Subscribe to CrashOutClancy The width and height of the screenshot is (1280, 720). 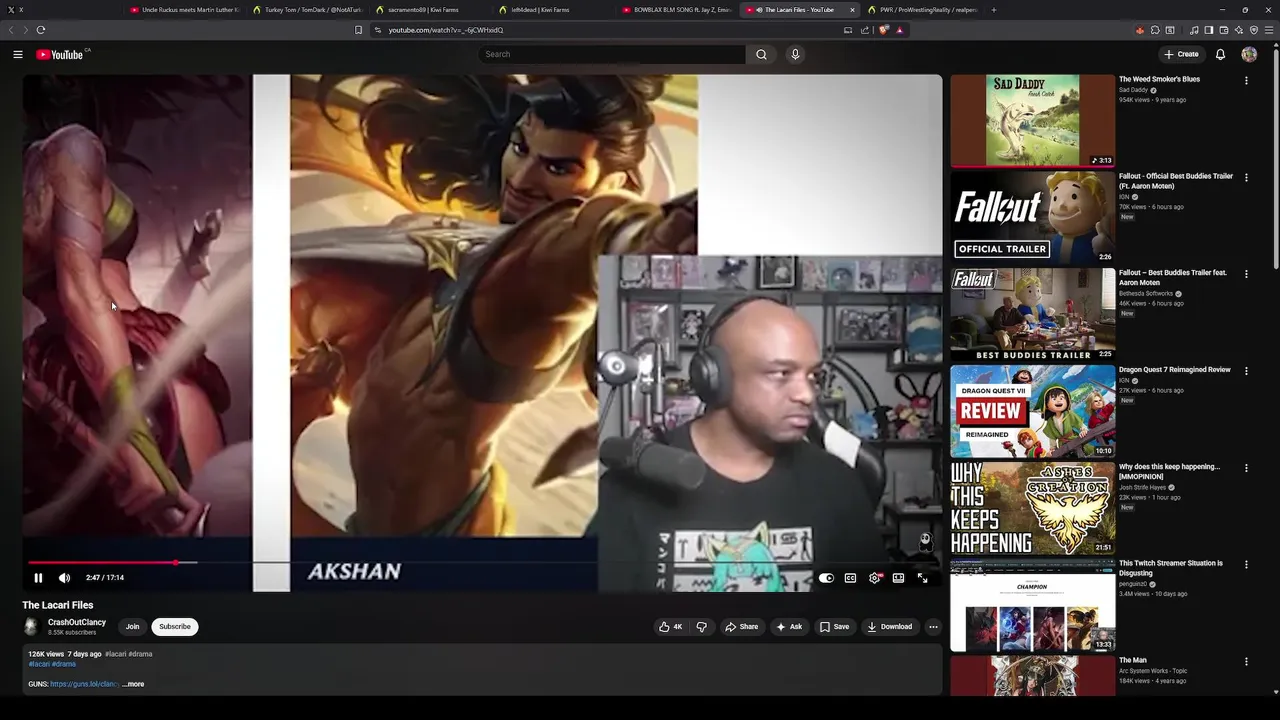(x=175, y=627)
